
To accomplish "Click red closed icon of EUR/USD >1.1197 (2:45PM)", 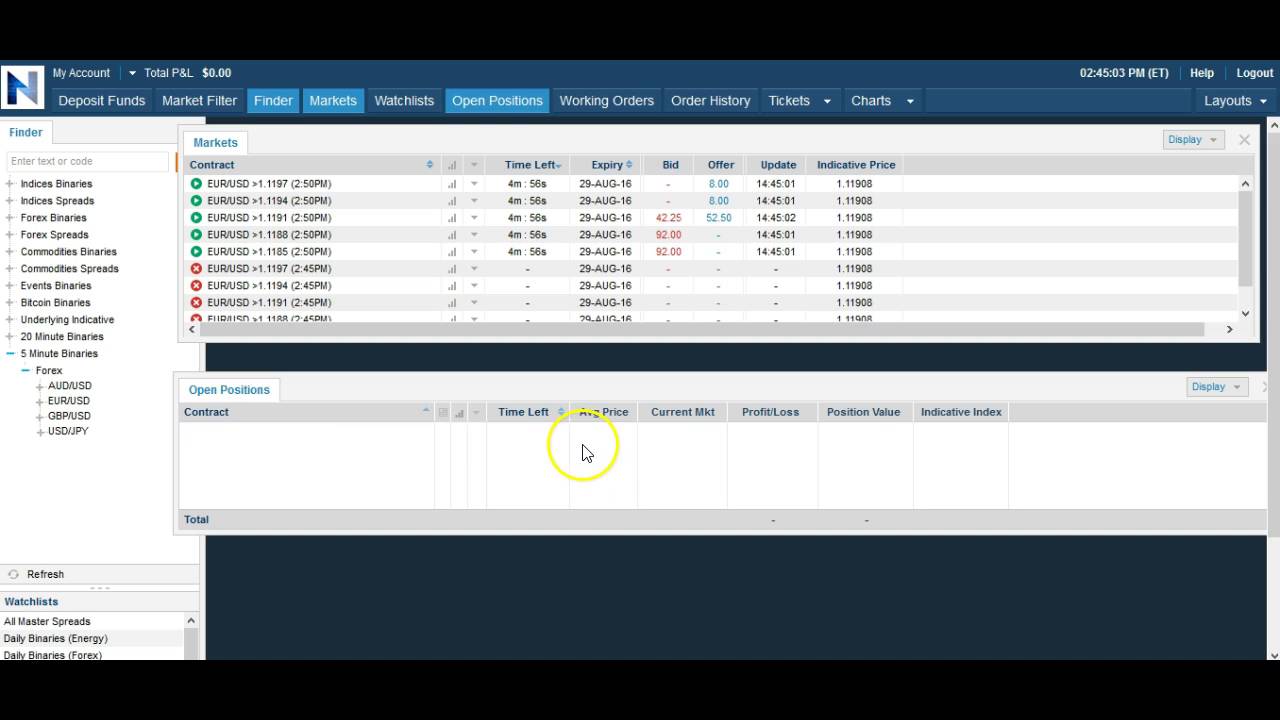I will coord(196,269).
